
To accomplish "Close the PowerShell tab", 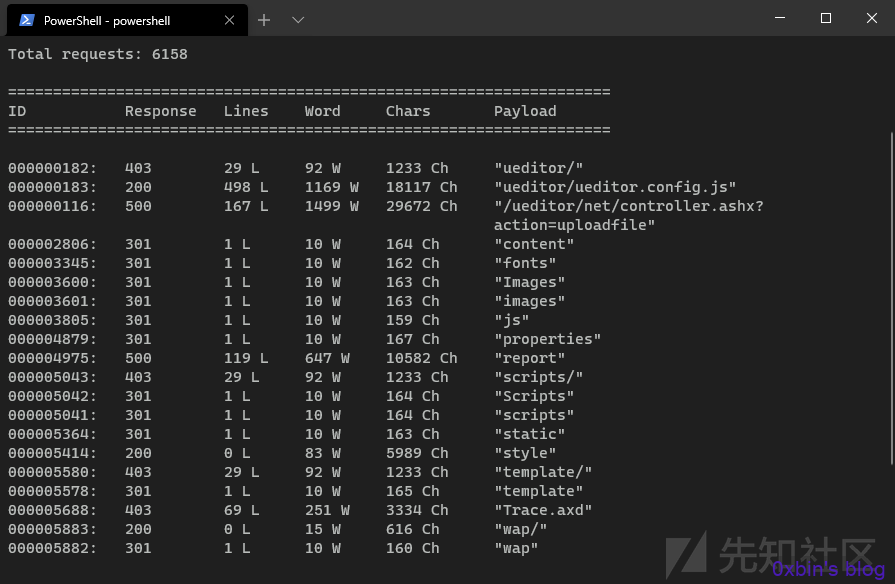I will pos(229,21).
